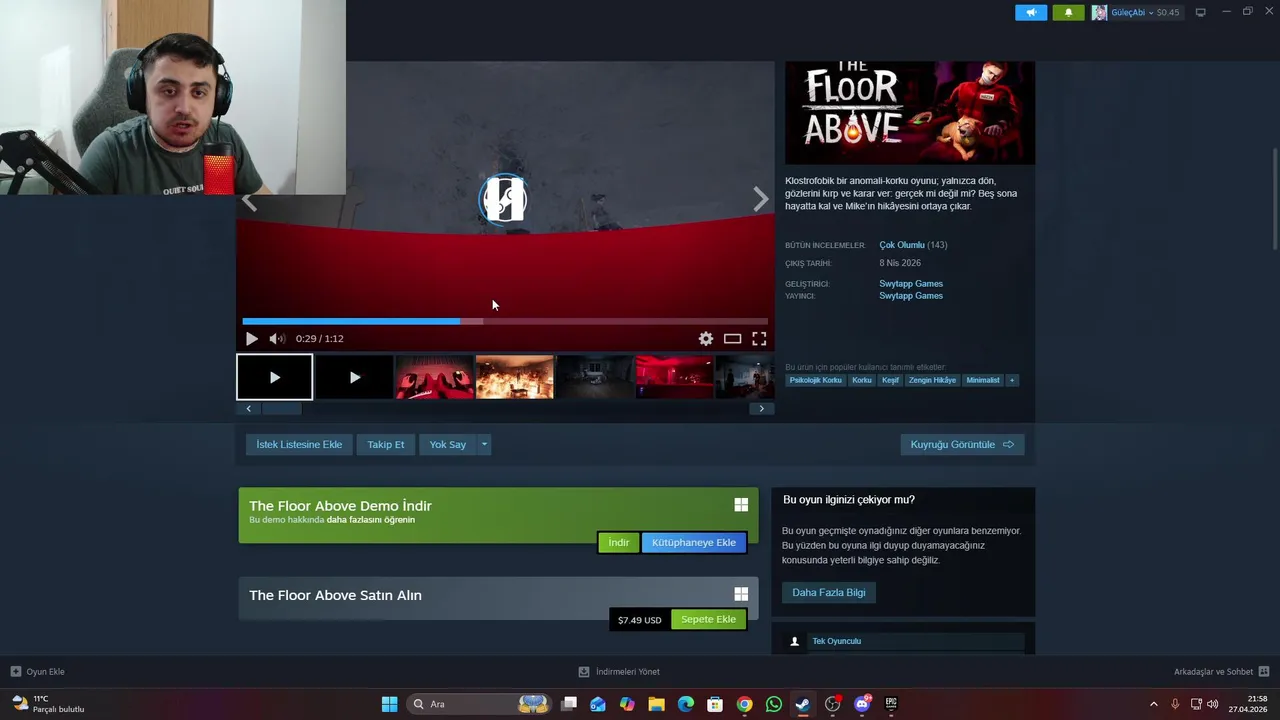Open File Explorer from taskbar

[x=656, y=704]
